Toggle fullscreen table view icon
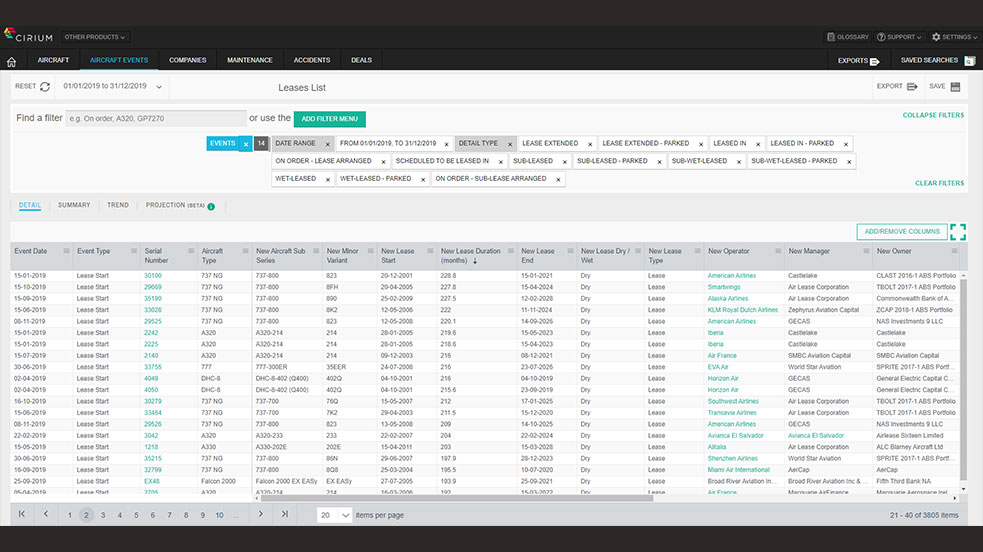Screen dimensions: 983x552 pyautogui.click(x=958, y=232)
